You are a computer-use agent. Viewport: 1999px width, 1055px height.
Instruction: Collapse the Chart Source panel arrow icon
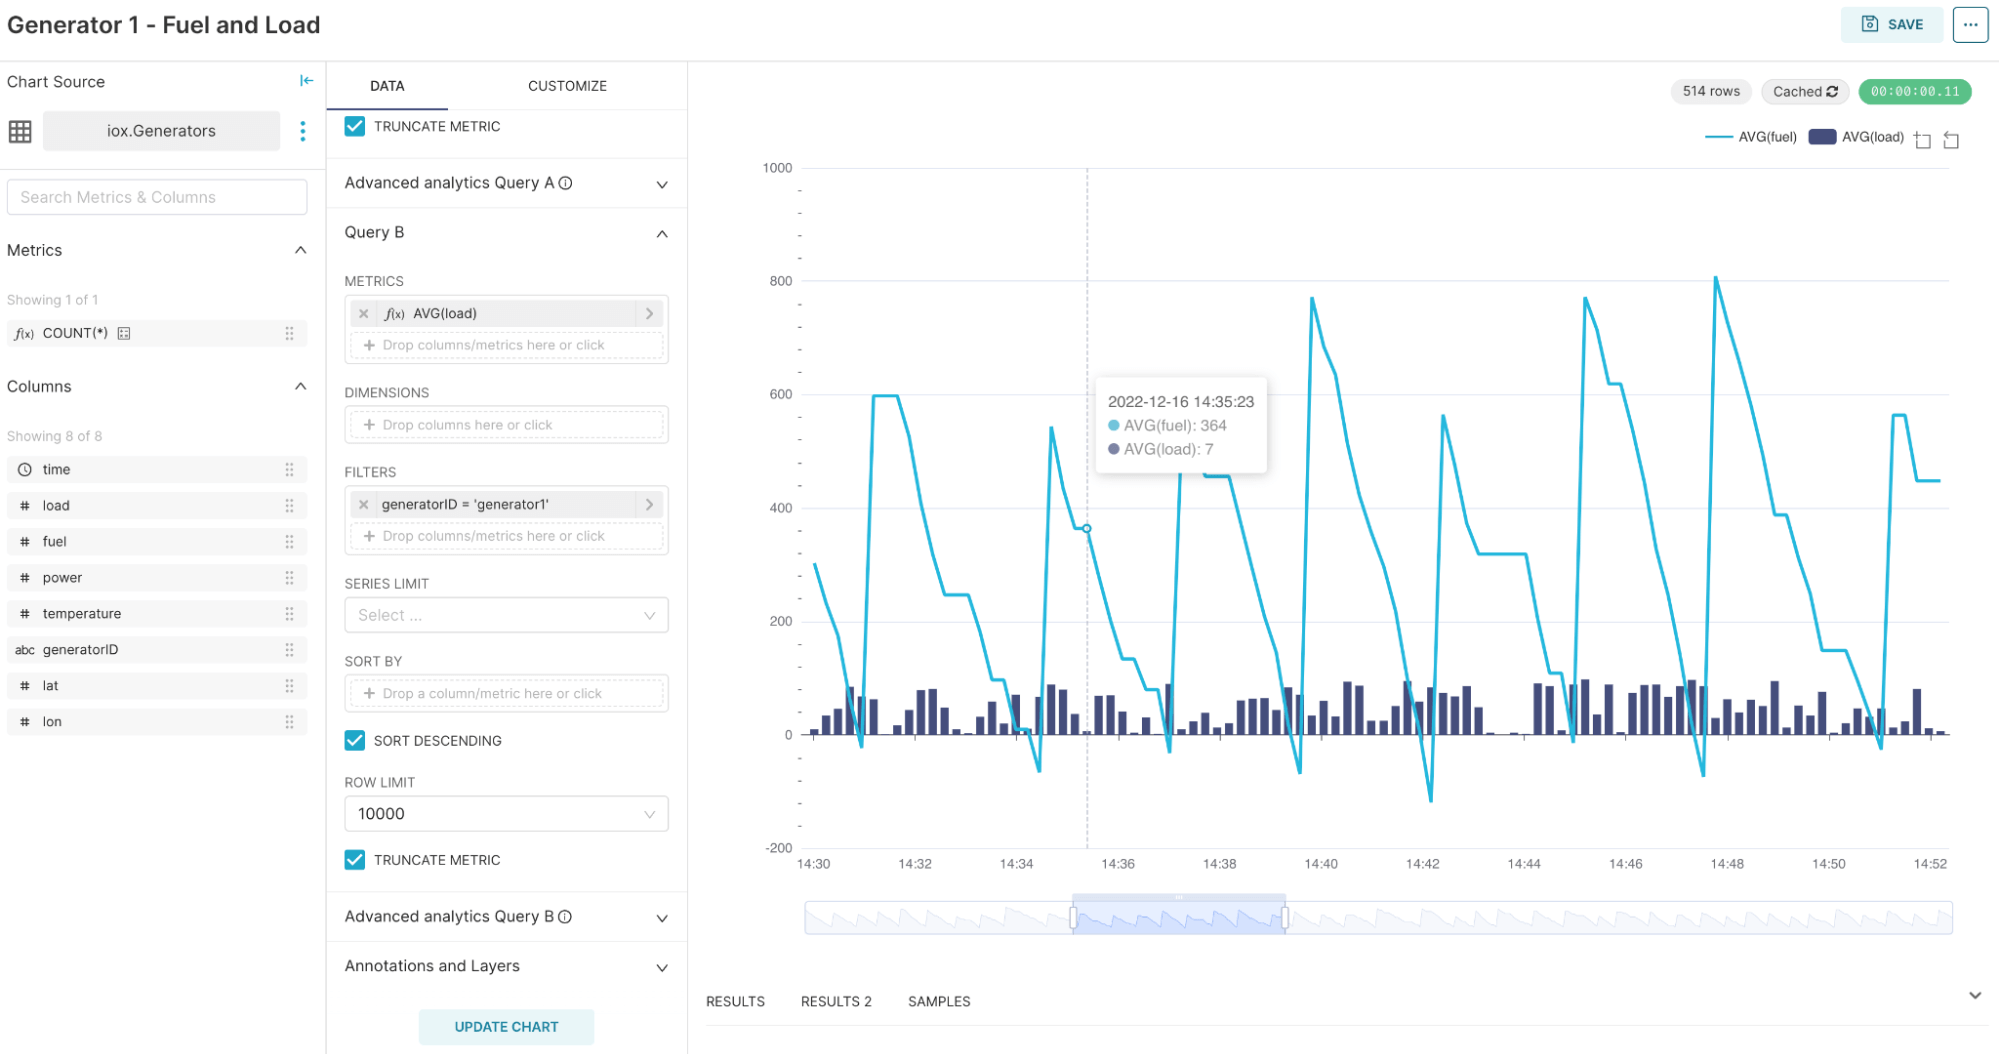coord(306,81)
